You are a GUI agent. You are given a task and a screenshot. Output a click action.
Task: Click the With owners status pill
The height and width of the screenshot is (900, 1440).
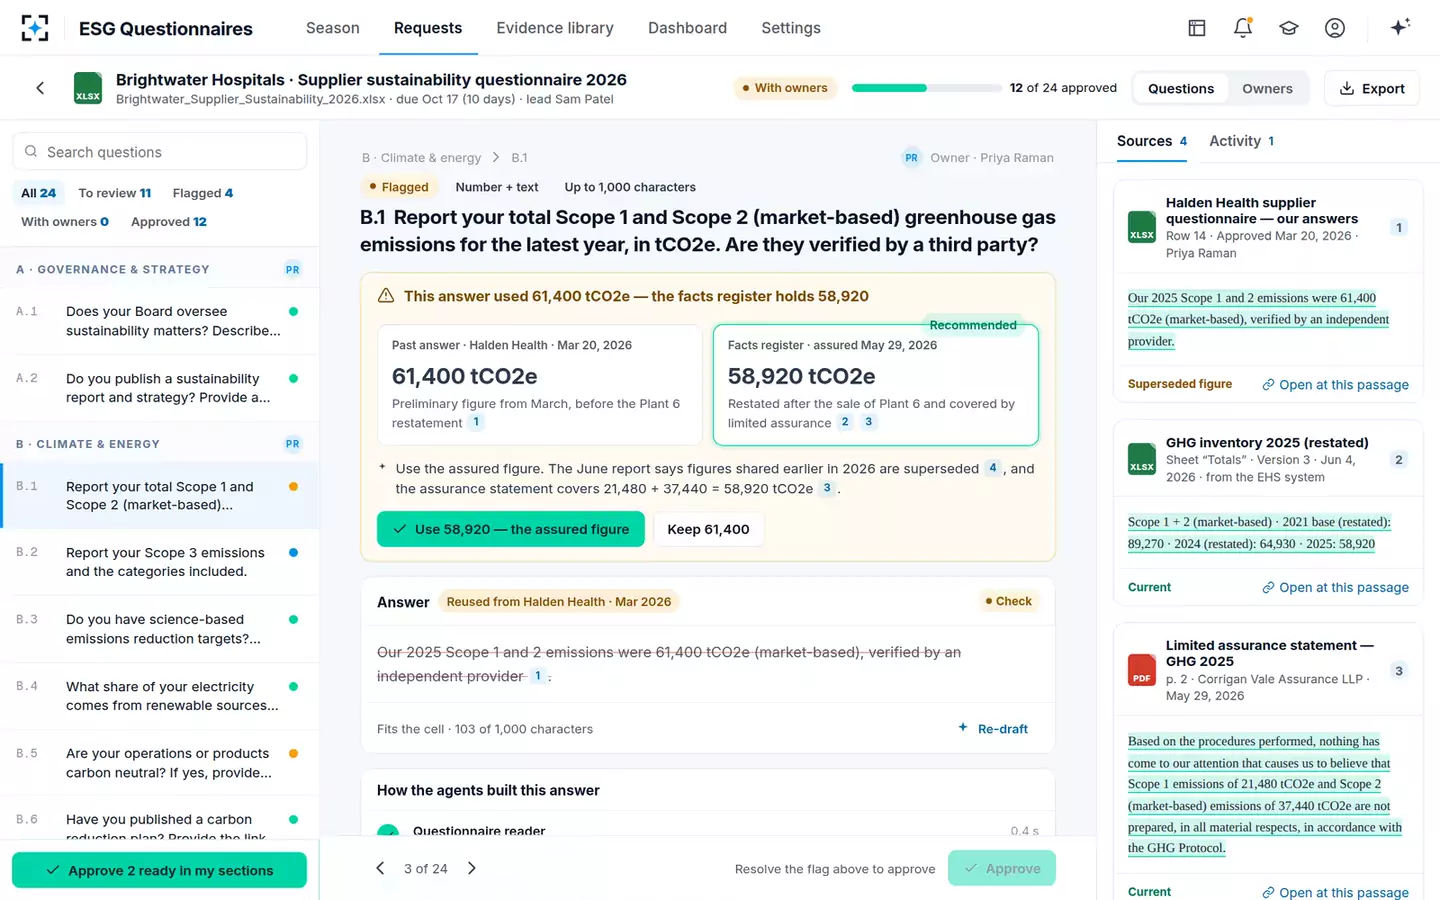tap(785, 88)
